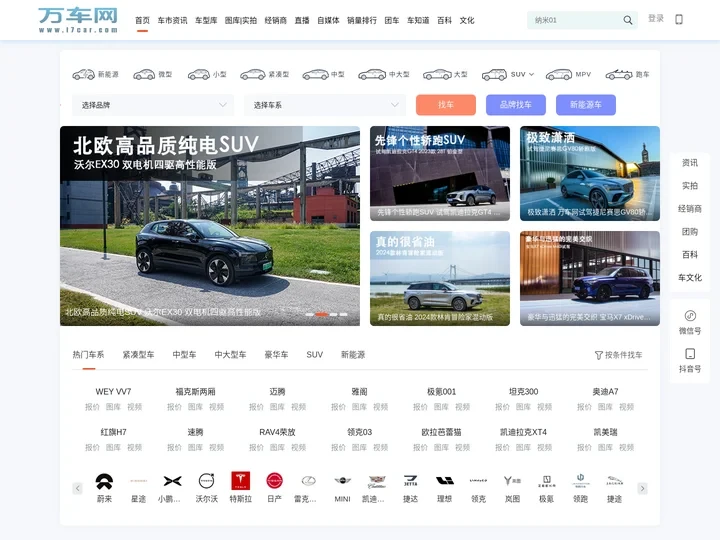Select the 大型 car type icon

pyautogui.click(x=437, y=74)
